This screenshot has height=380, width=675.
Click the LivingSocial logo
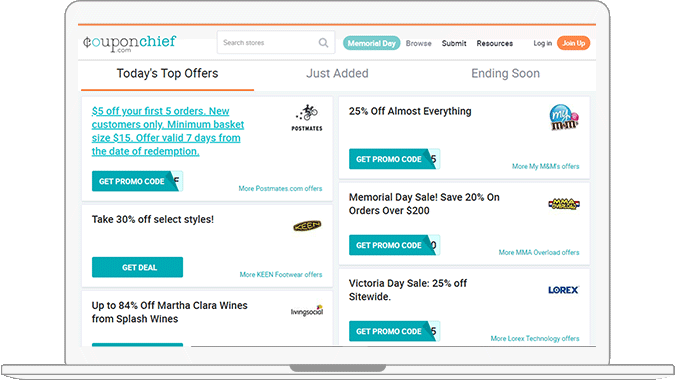(x=307, y=311)
